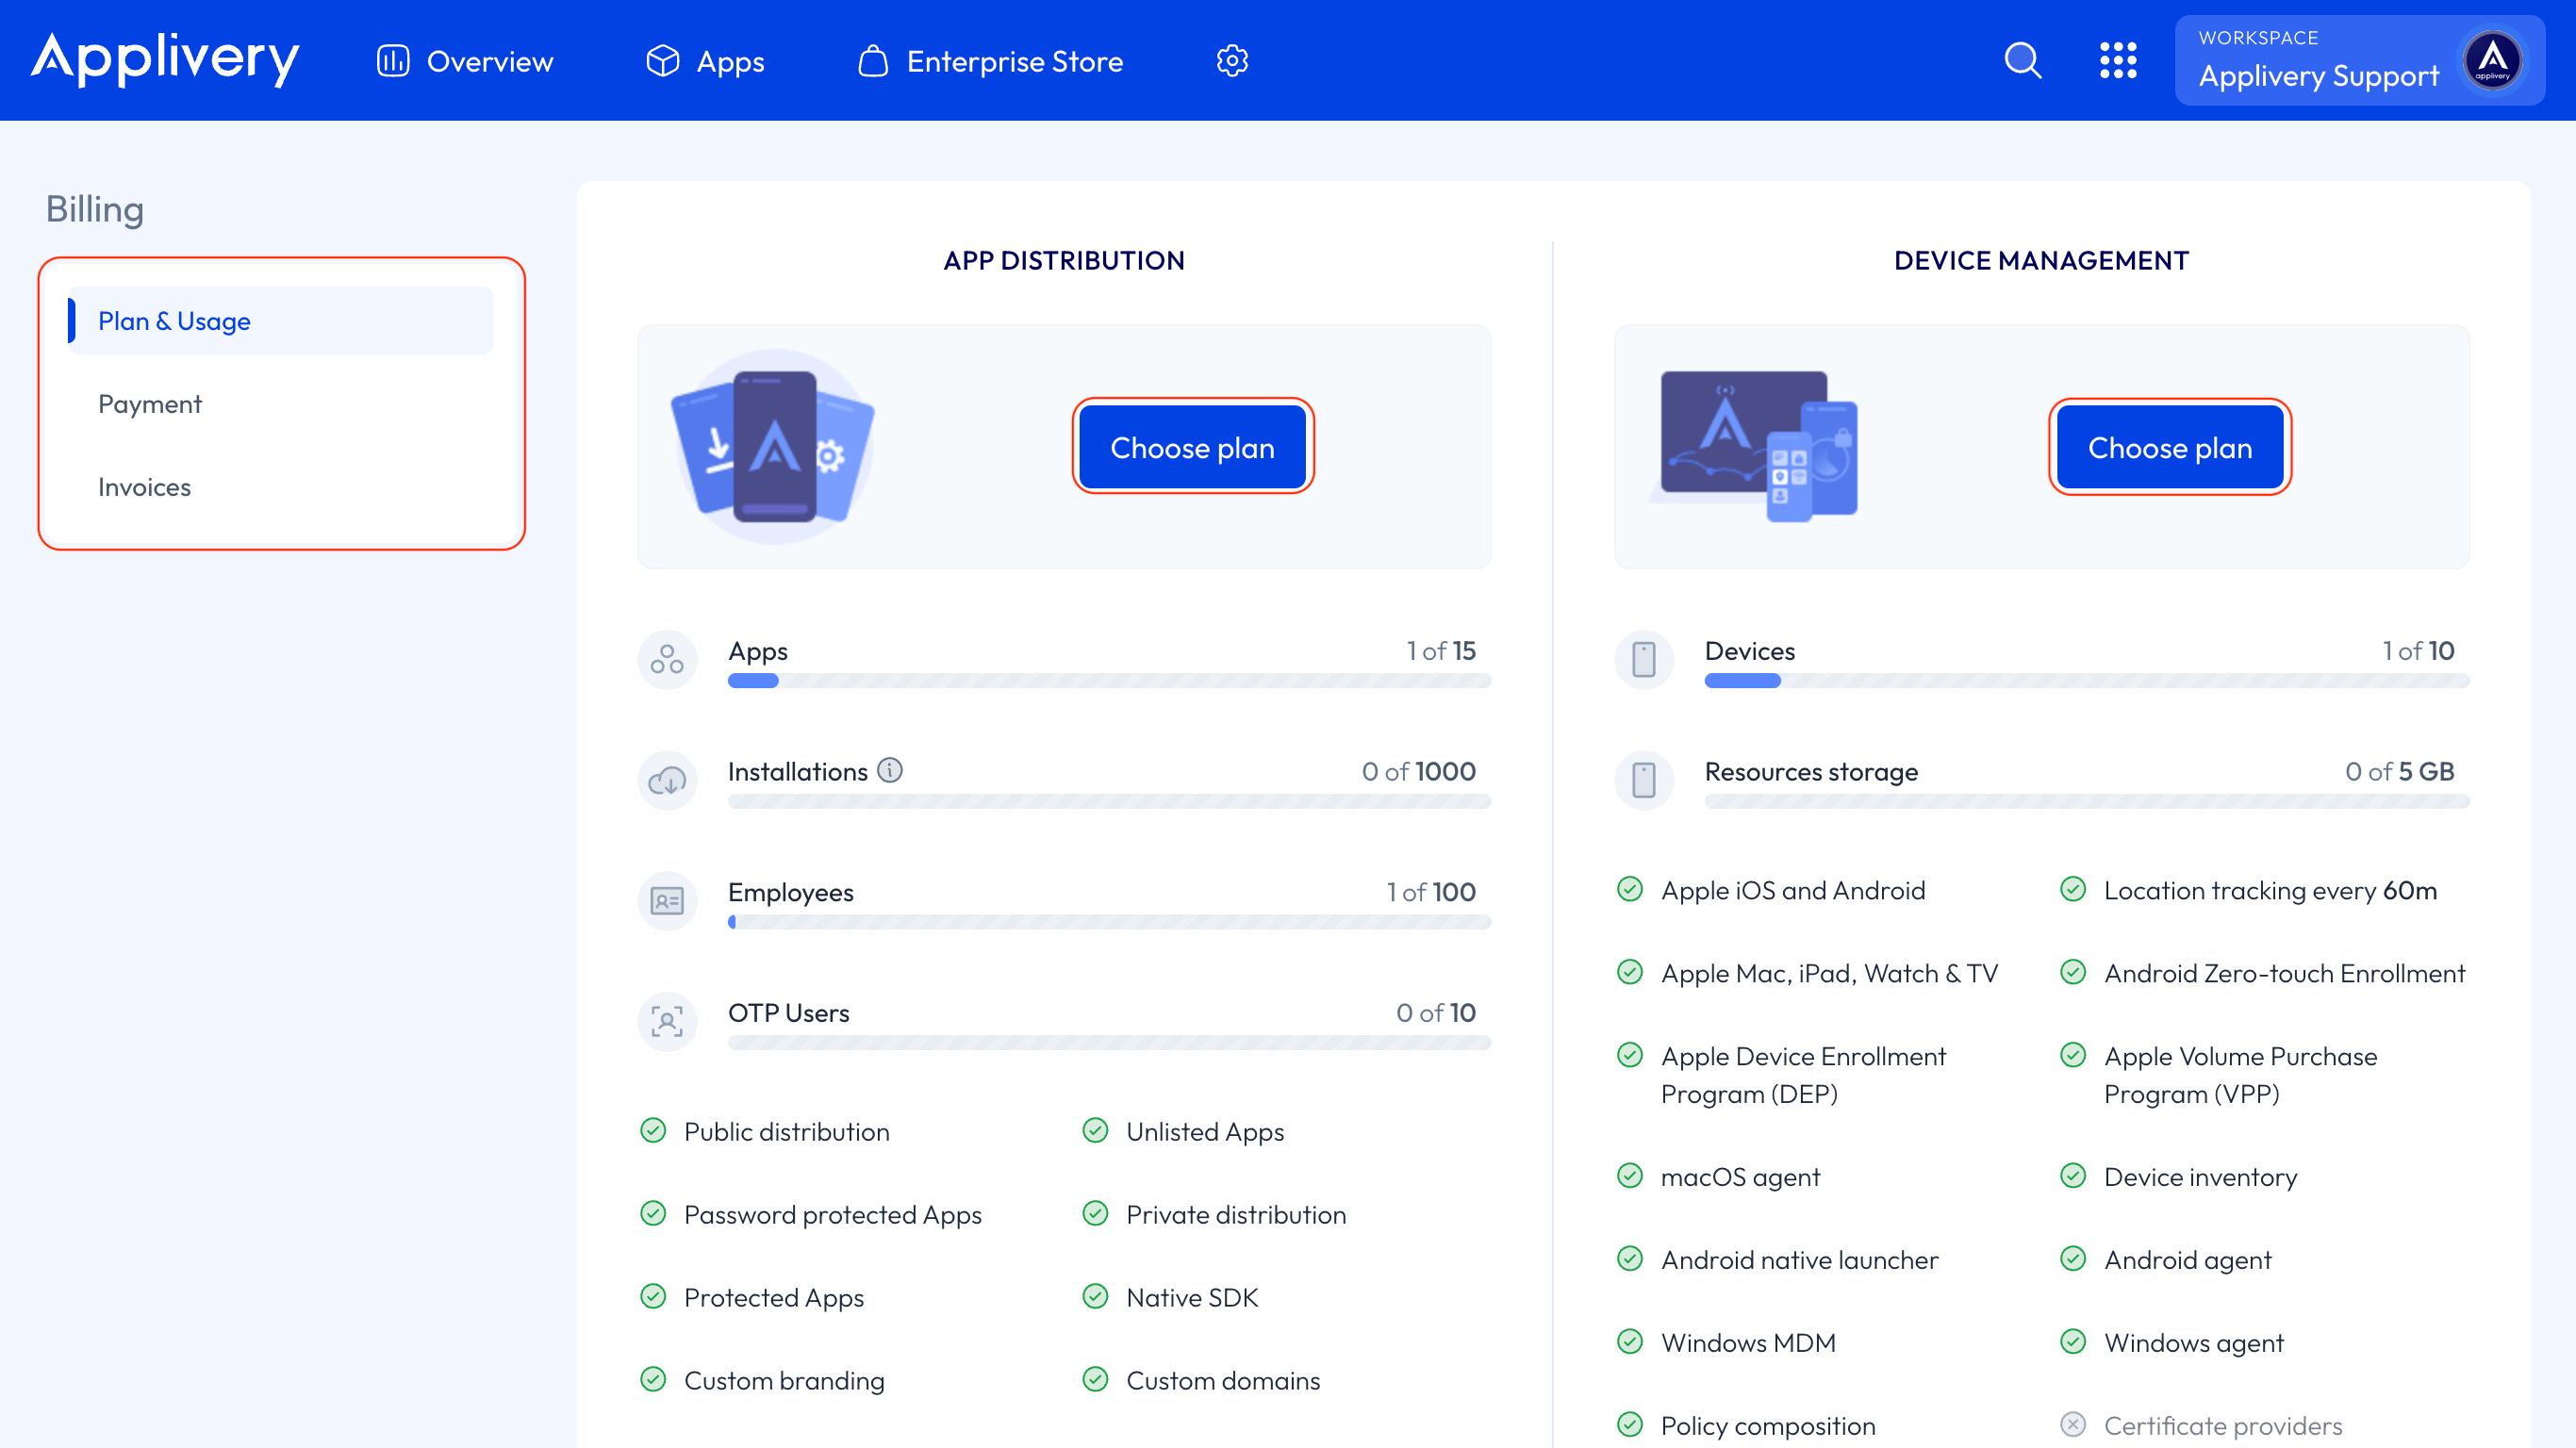The width and height of the screenshot is (2576, 1448).
Task: Click the Devices phone icon
Action: [x=1643, y=660]
